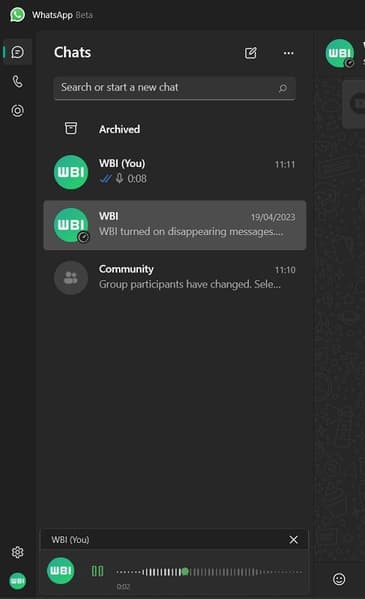Open the WBI (You) chat

point(175,172)
